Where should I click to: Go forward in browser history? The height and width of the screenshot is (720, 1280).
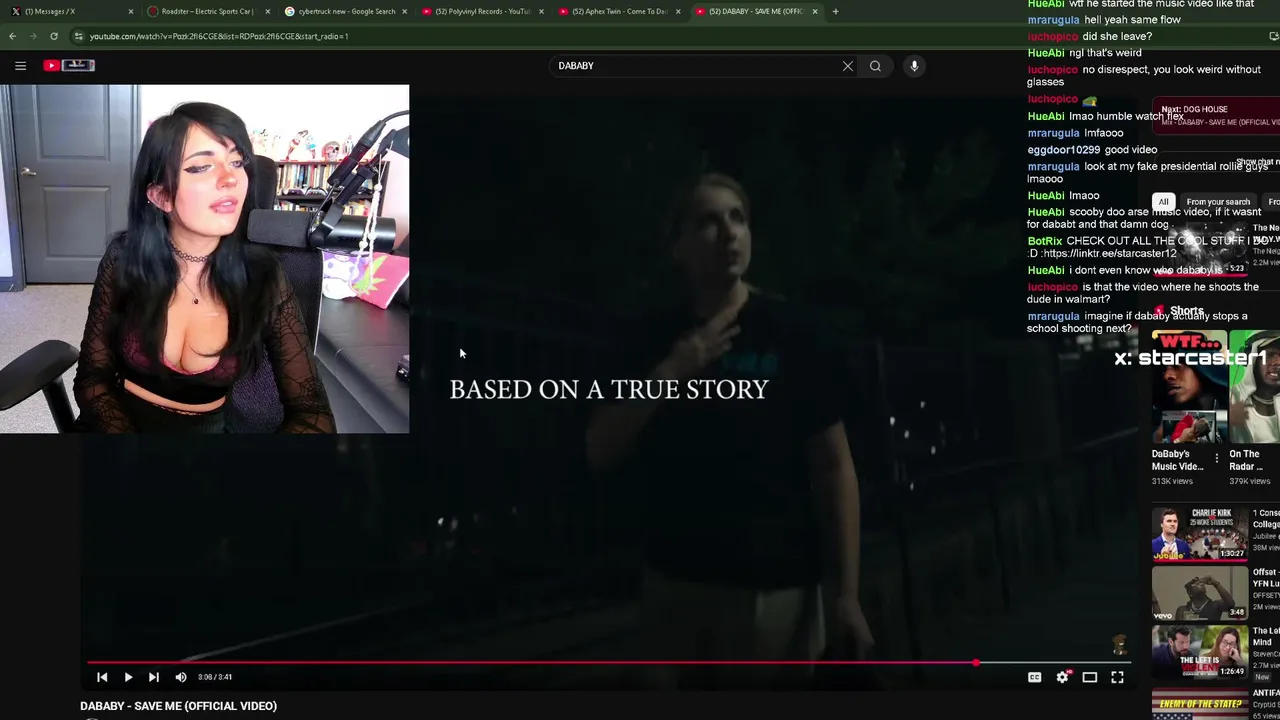pos(33,36)
